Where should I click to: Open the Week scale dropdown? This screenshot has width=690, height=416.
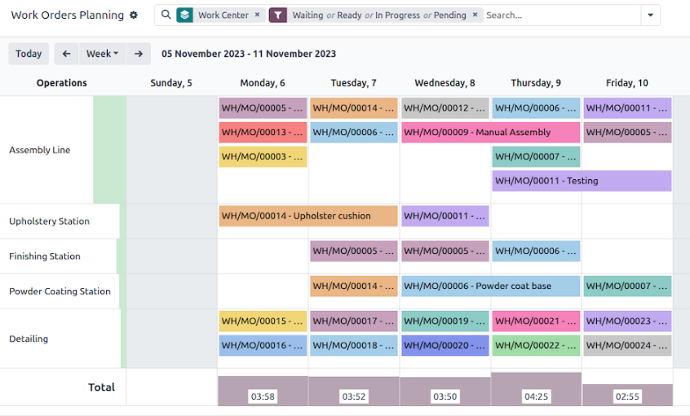[x=102, y=54]
